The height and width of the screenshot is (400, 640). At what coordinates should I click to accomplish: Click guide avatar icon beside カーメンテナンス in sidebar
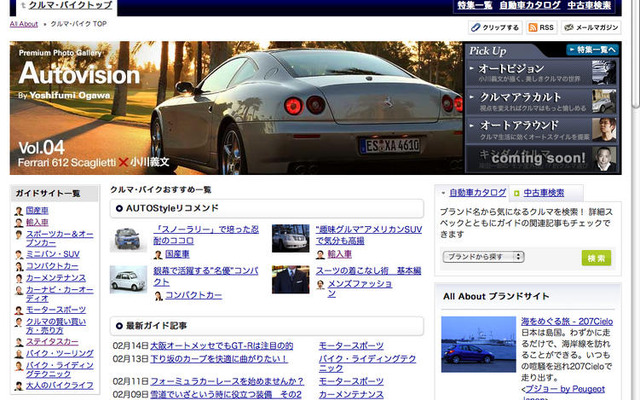coord(19,278)
